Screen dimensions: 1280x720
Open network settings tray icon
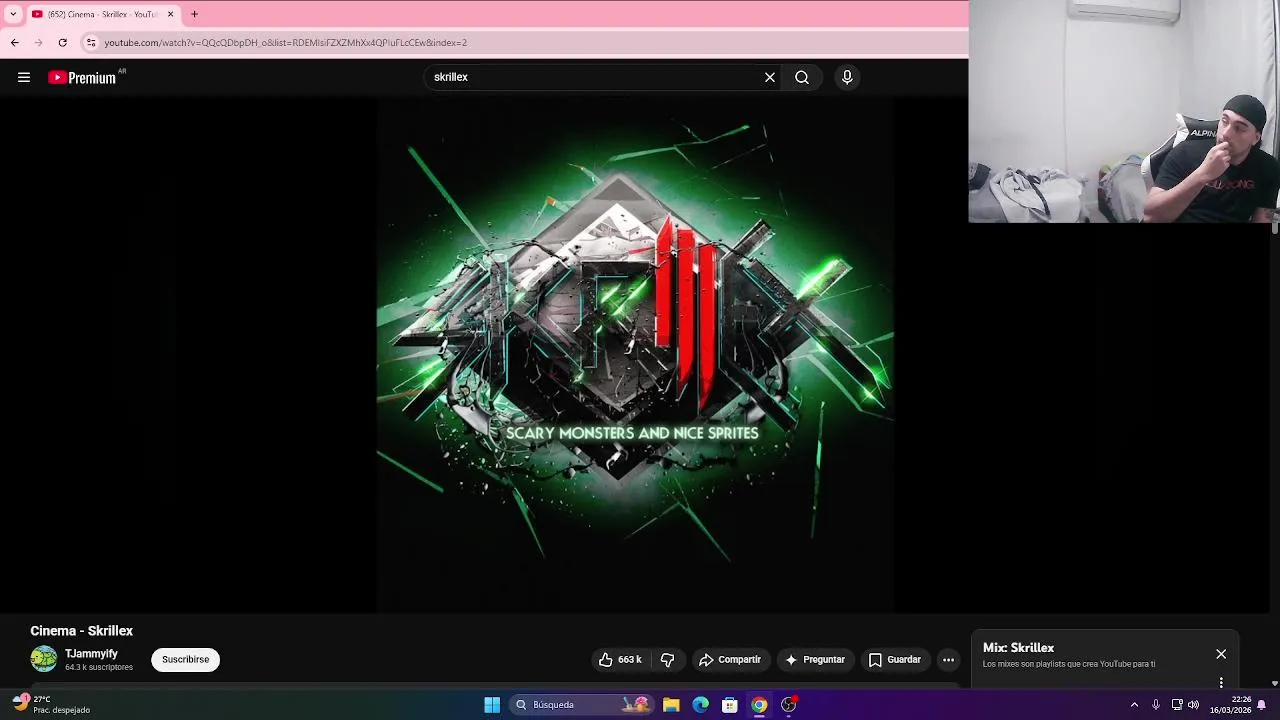pos(1177,705)
